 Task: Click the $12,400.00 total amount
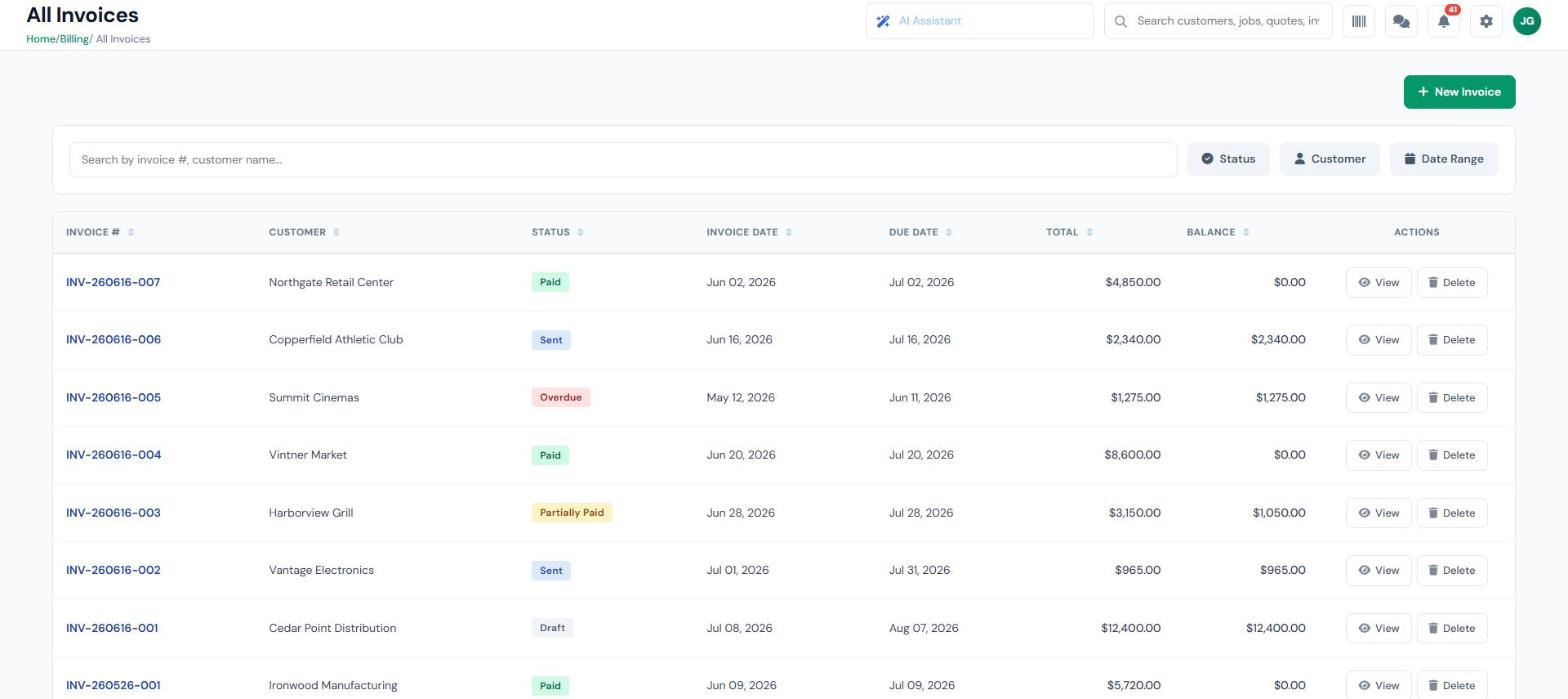click(x=1131, y=628)
